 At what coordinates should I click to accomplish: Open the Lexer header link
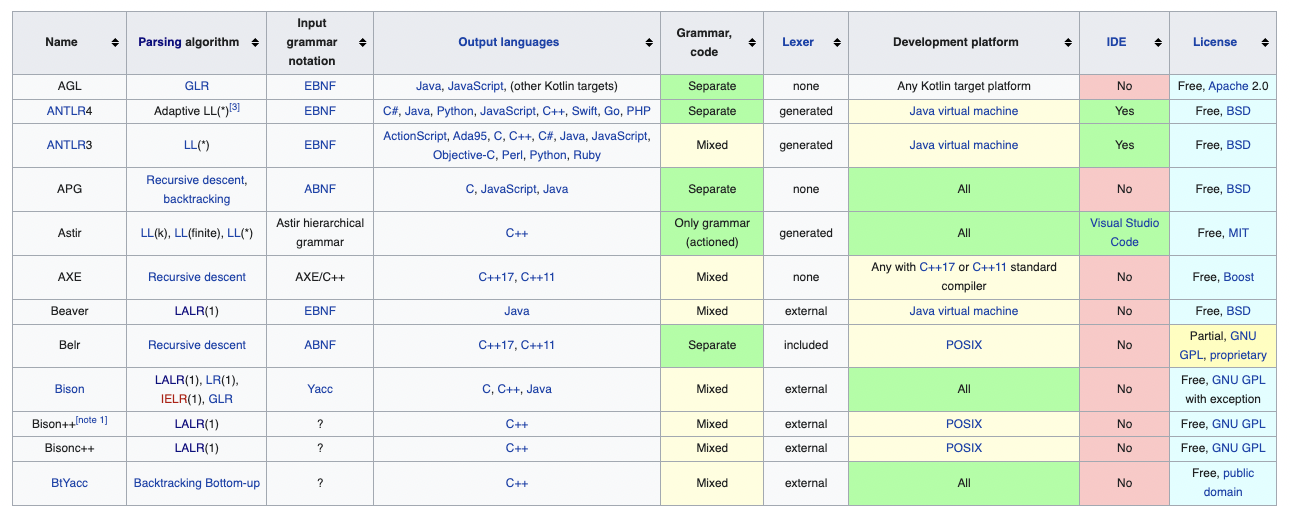[x=798, y=42]
